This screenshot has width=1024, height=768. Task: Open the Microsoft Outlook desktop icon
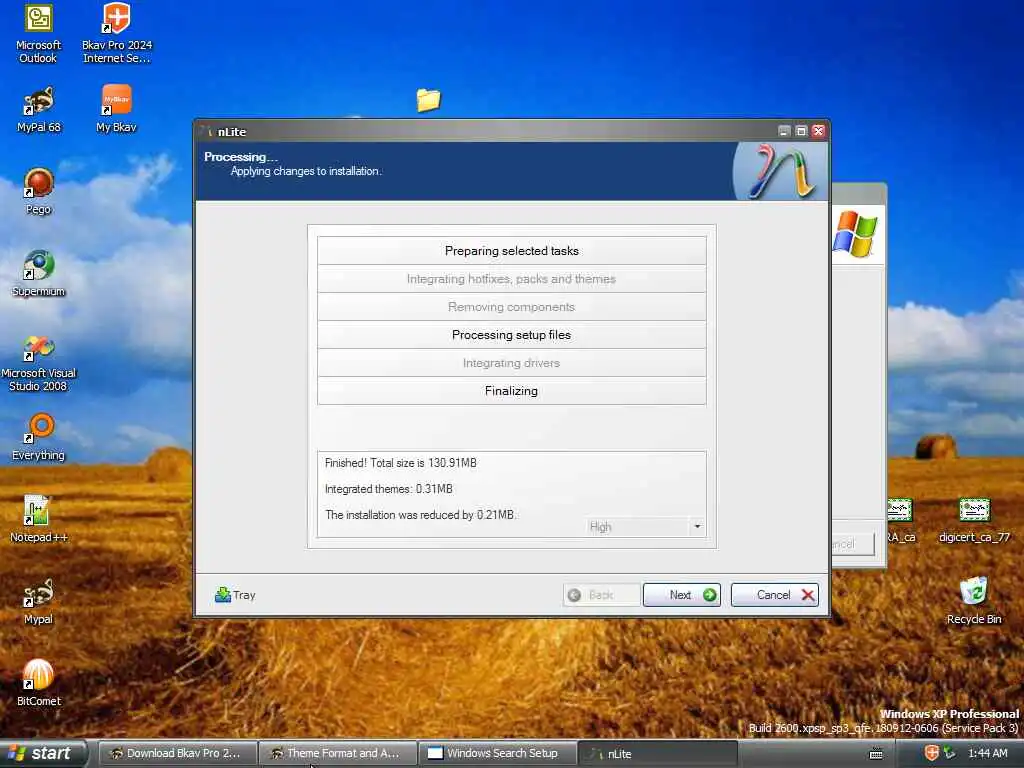39,34
